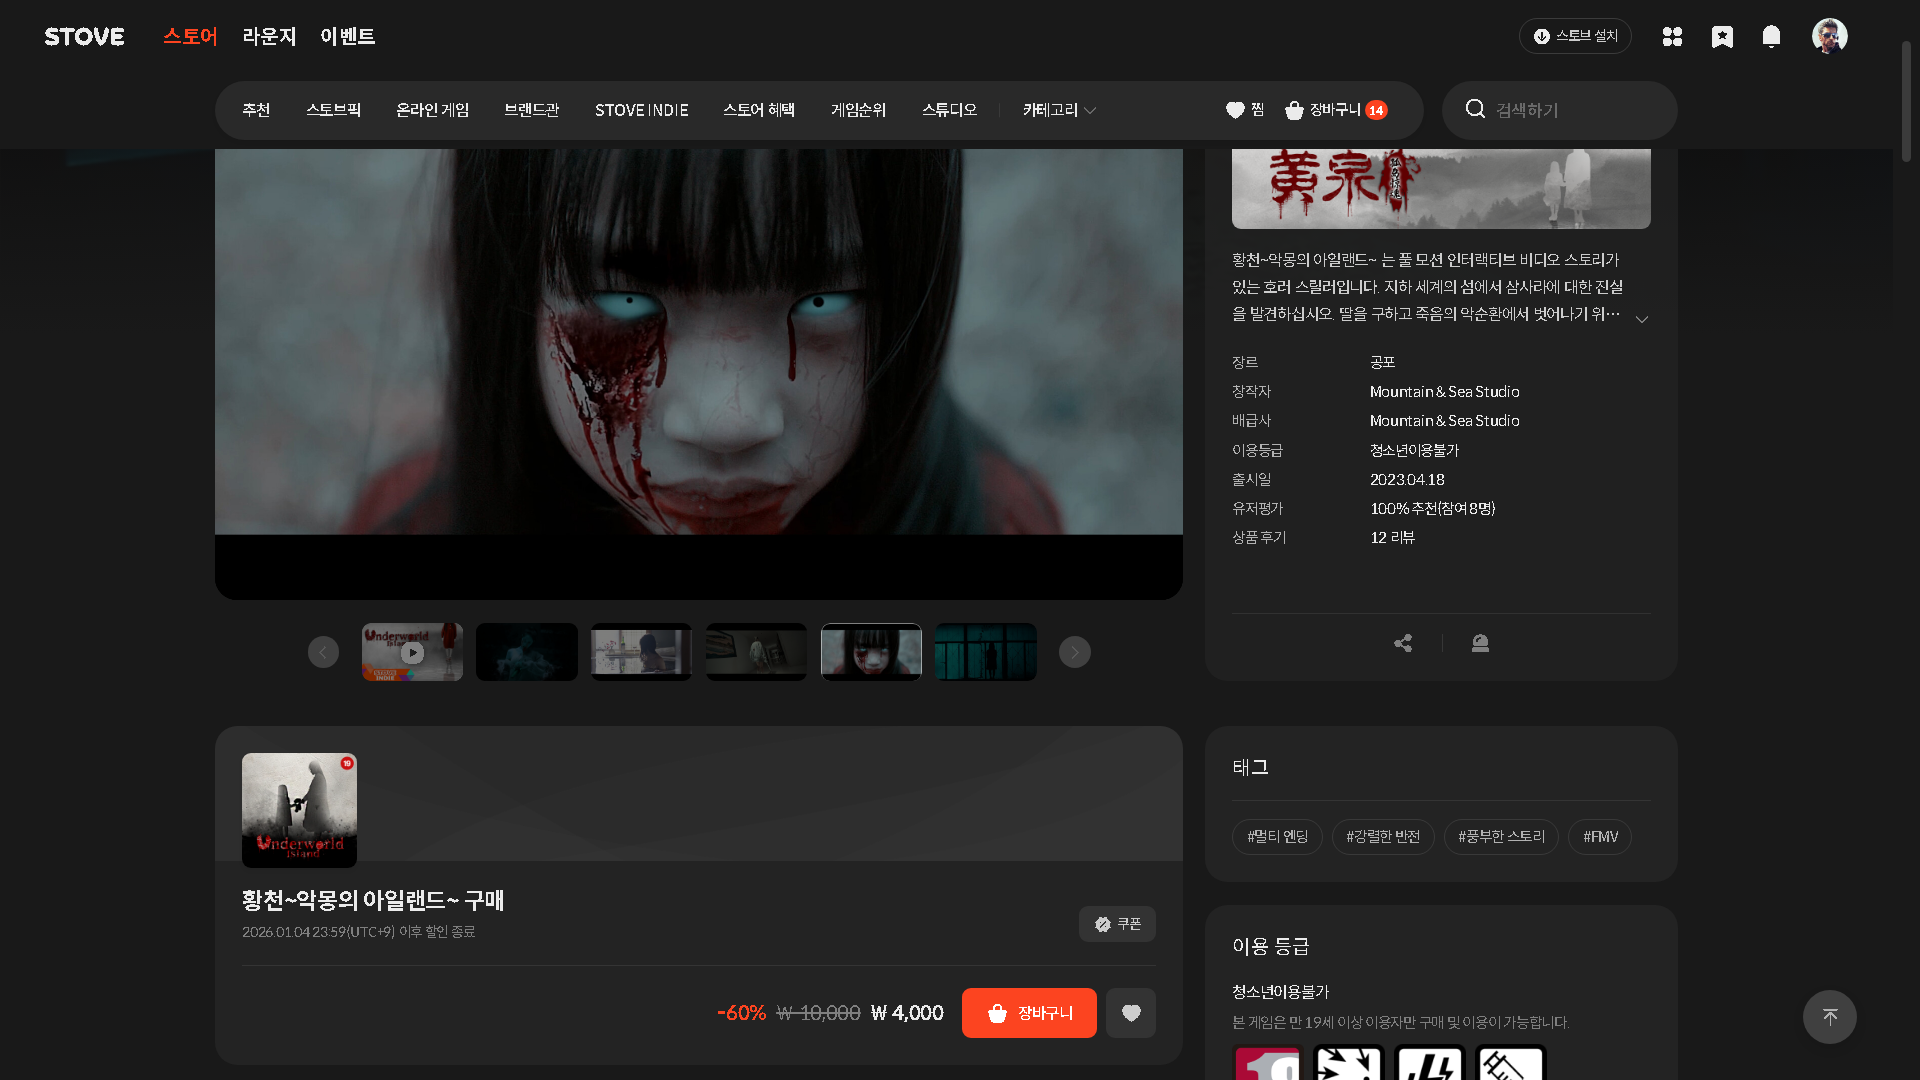This screenshot has height=1080, width=1920.
Task: Open the STOVE INDIE menu item
Action: pos(641,110)
